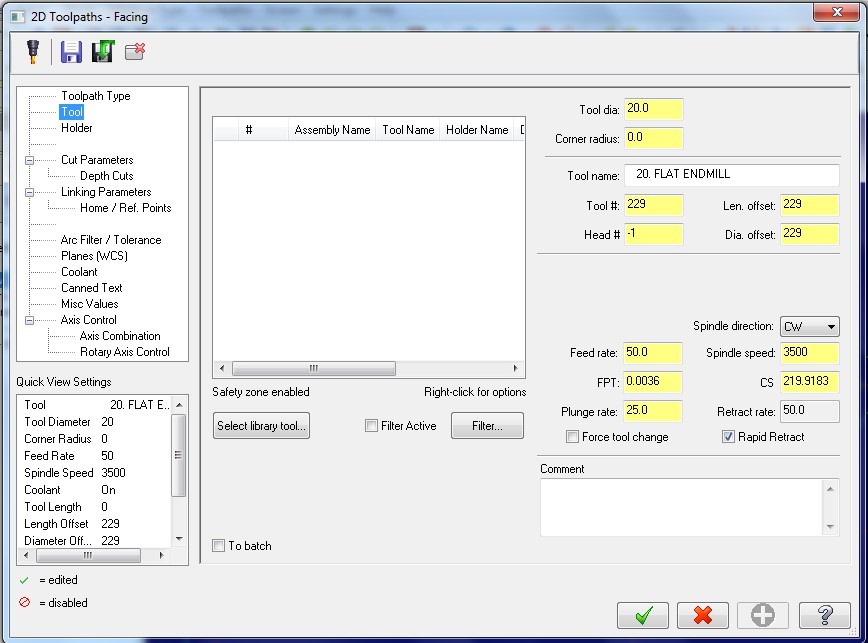Select Toolpath Type in the tree

pyautogui.click(x=96, y=96)
